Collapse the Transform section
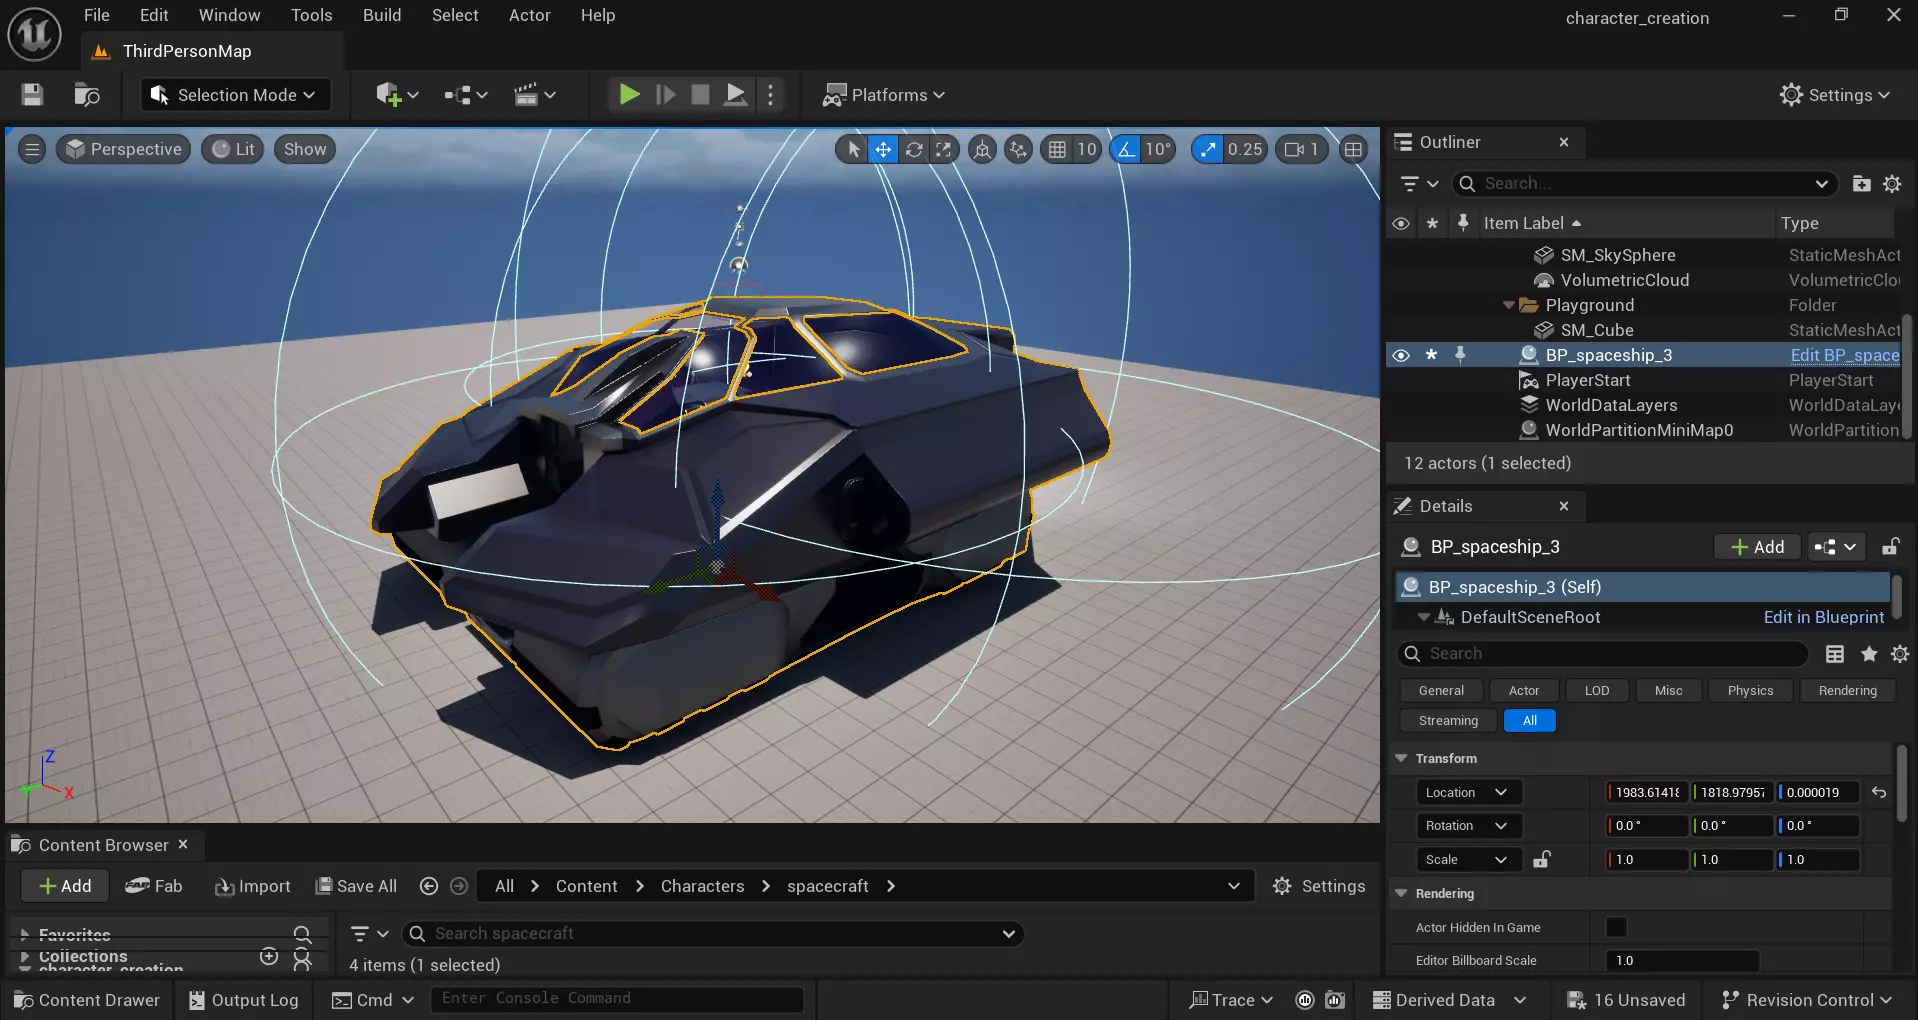 tap(1401, 758)
